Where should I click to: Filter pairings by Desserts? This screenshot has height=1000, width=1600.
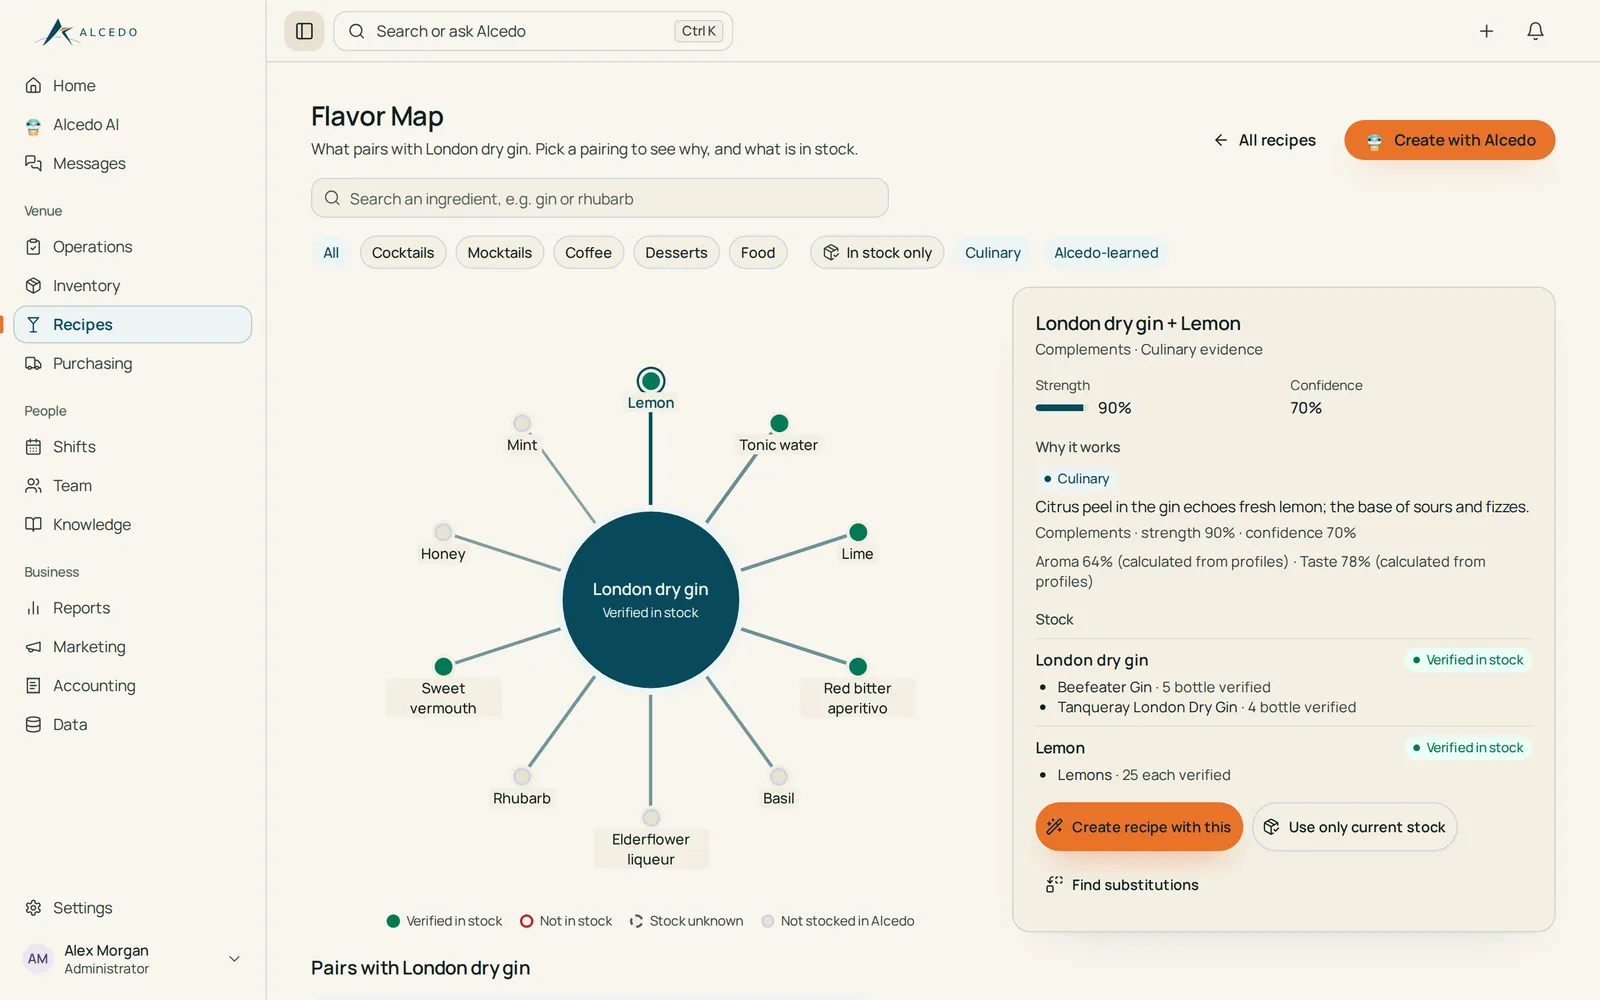[676, 253]
